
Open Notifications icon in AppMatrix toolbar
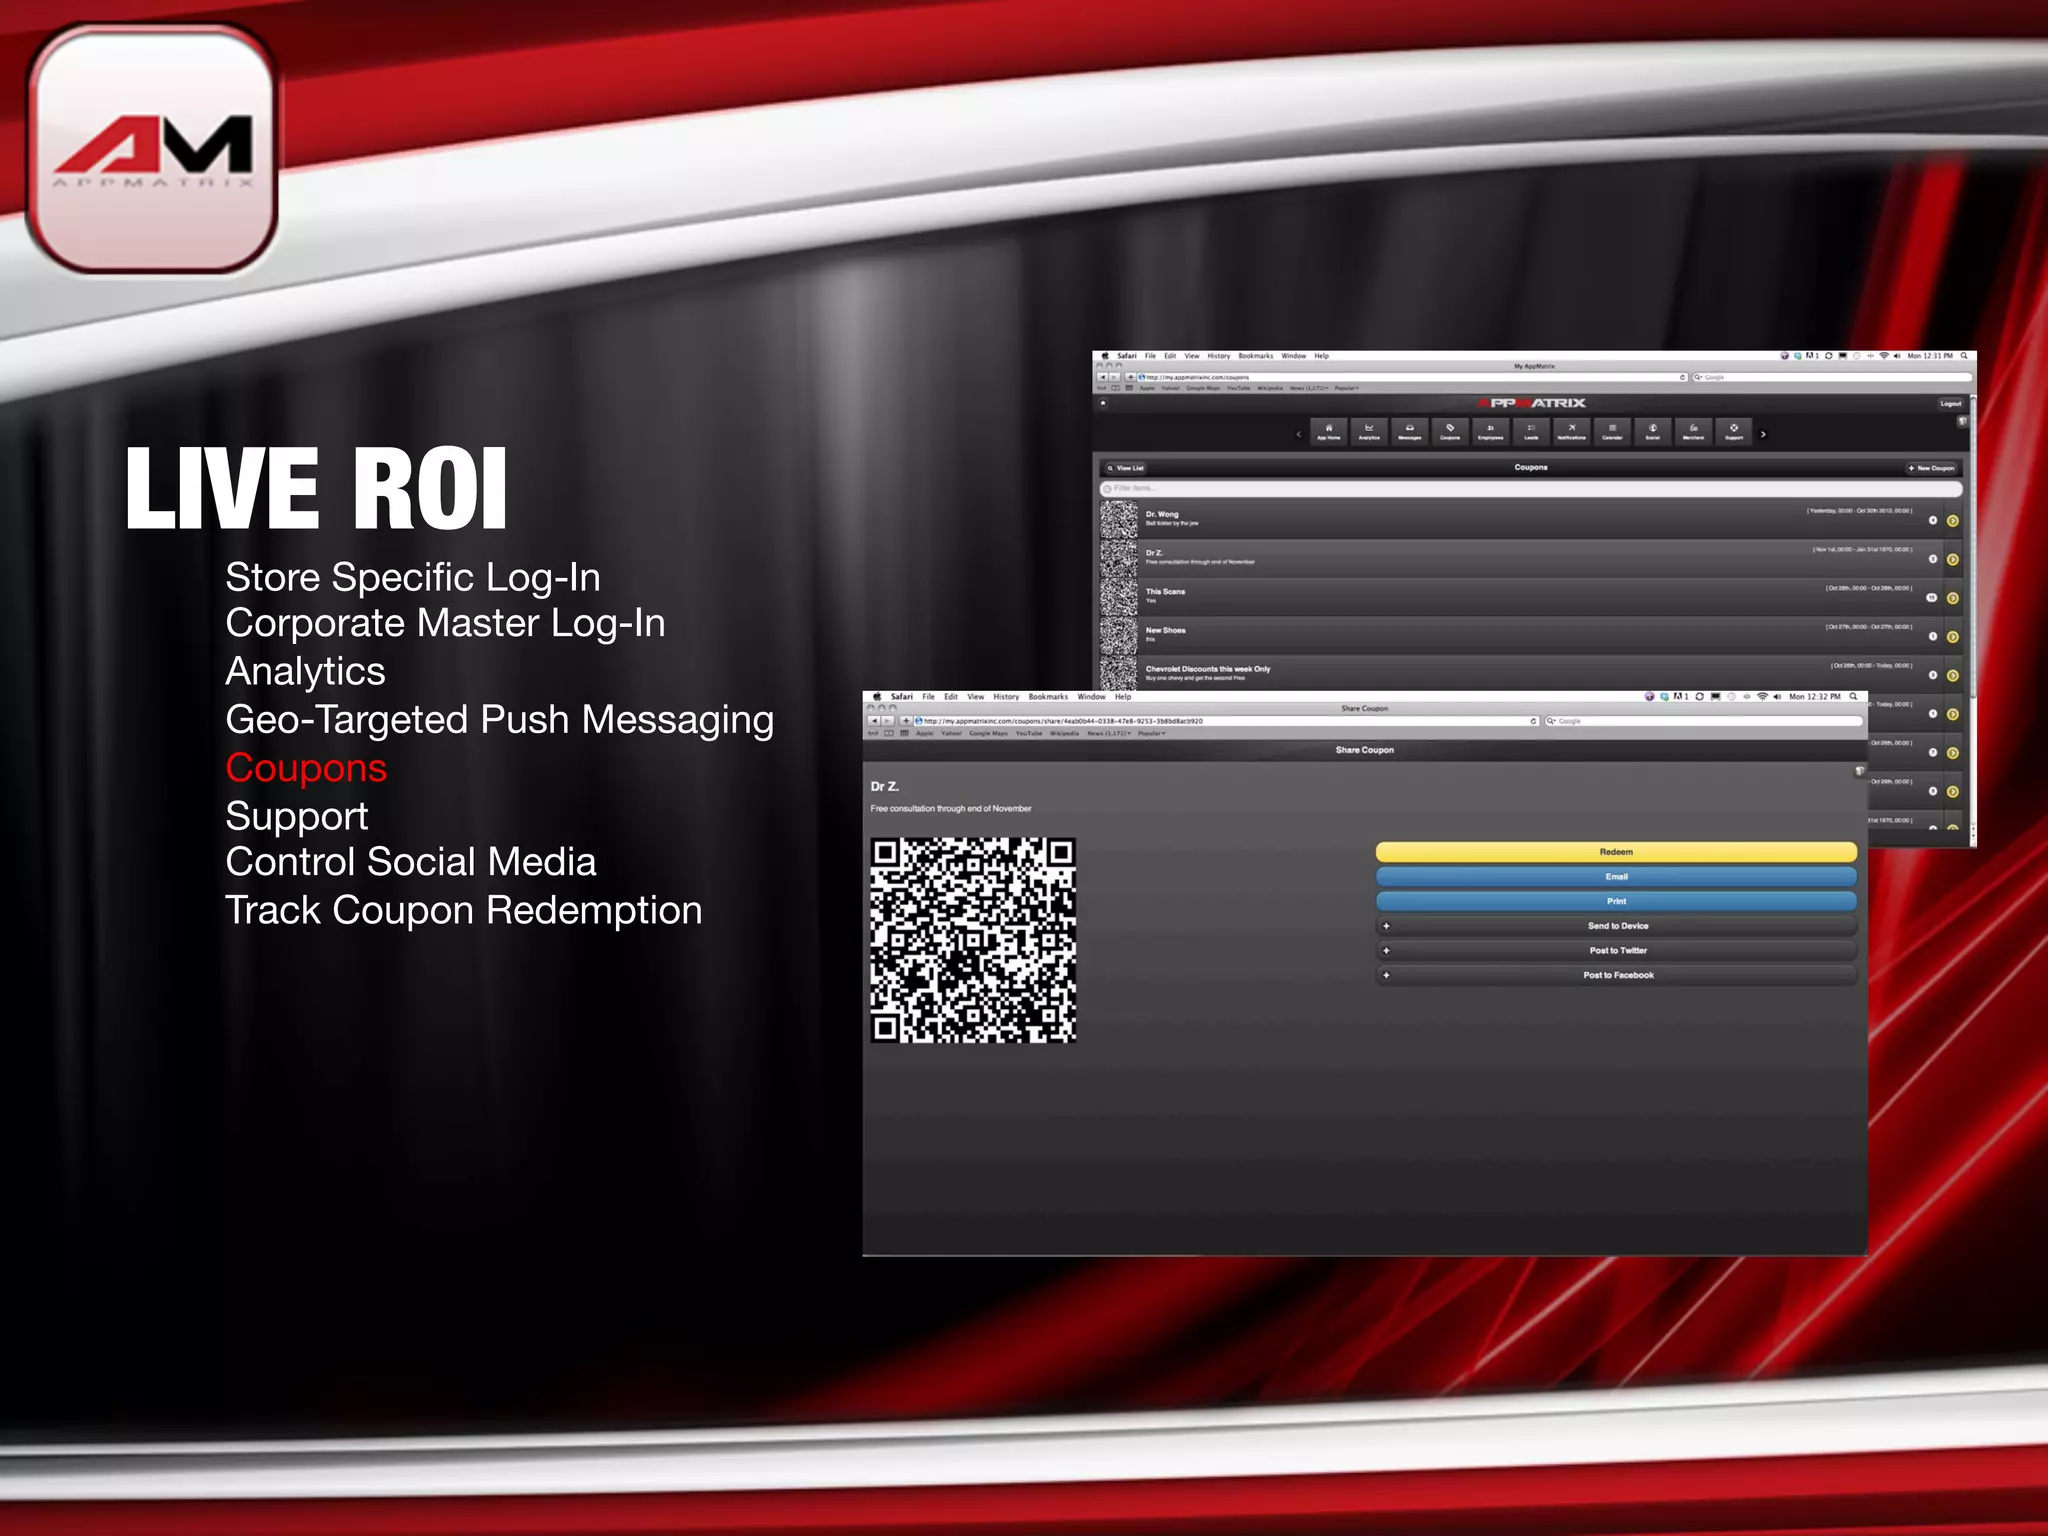[1571, 431]
